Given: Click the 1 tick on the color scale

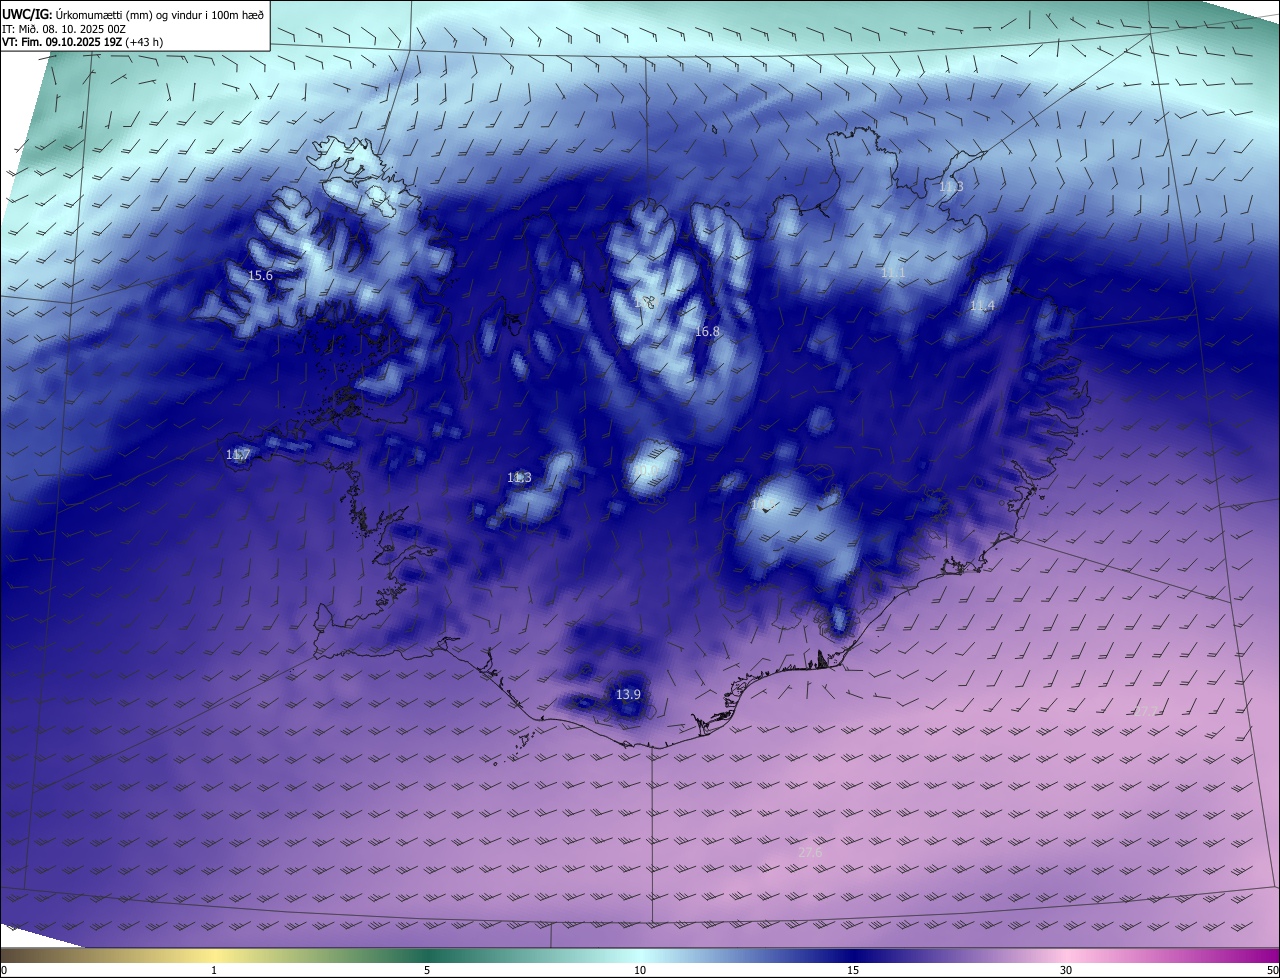Looking at the screenshot, I should (x=214, y=970).
